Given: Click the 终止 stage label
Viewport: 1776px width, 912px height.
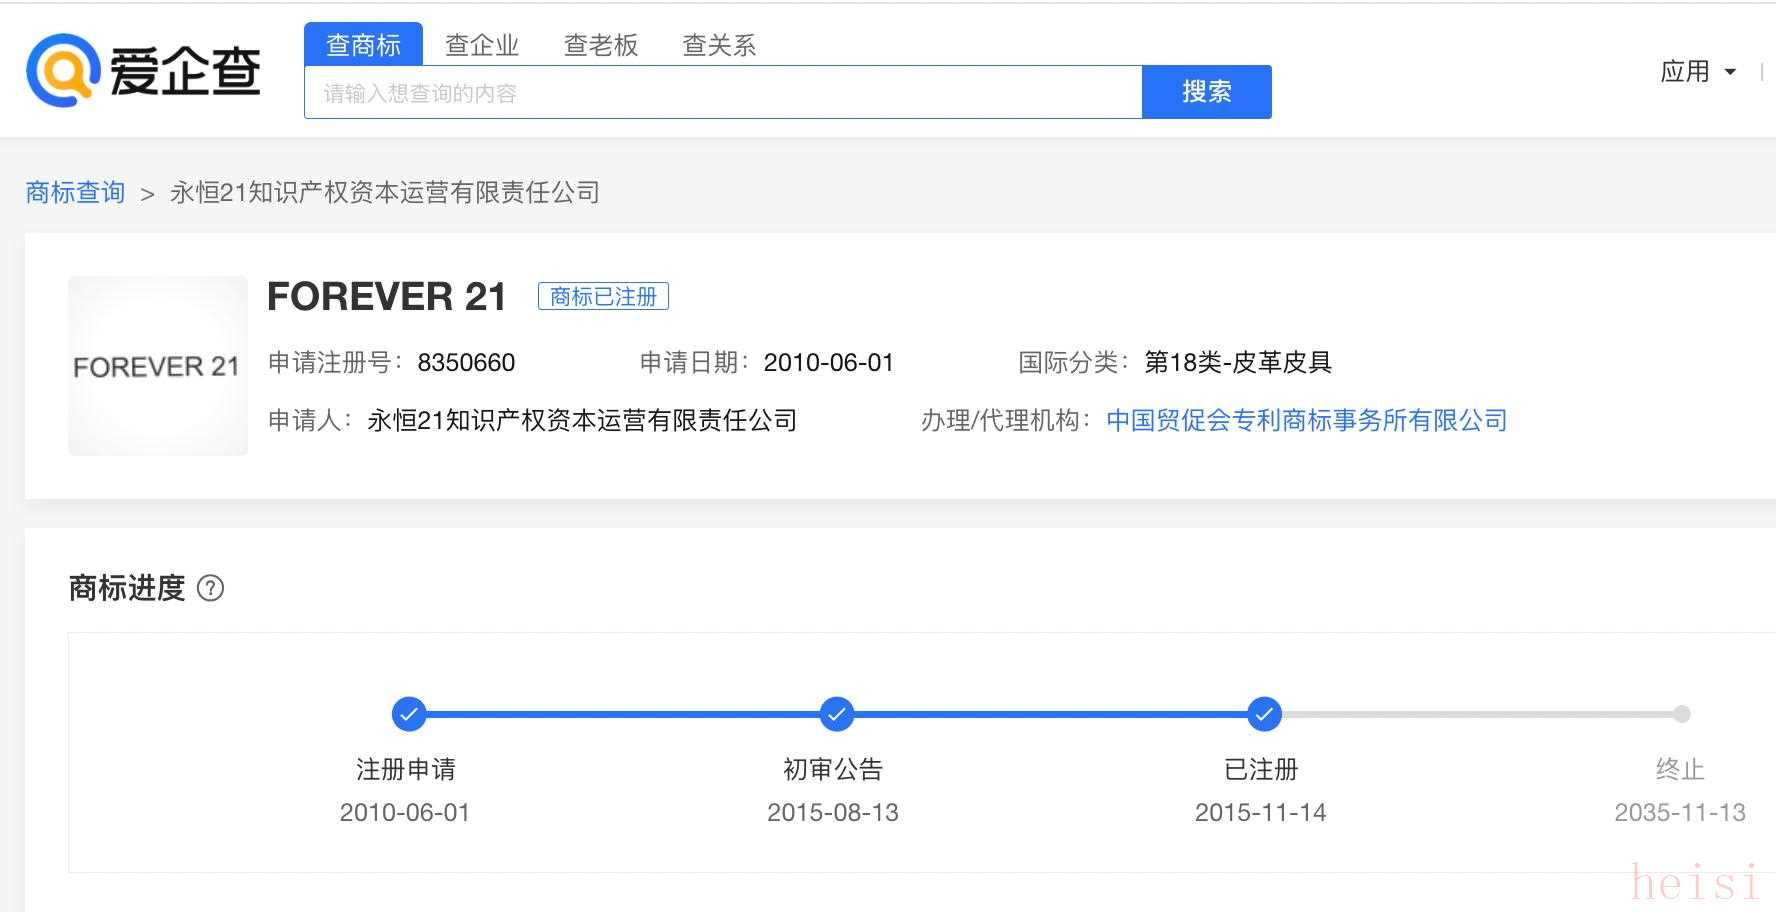Looking at the screenshot, I should [x=1680, y=769].
